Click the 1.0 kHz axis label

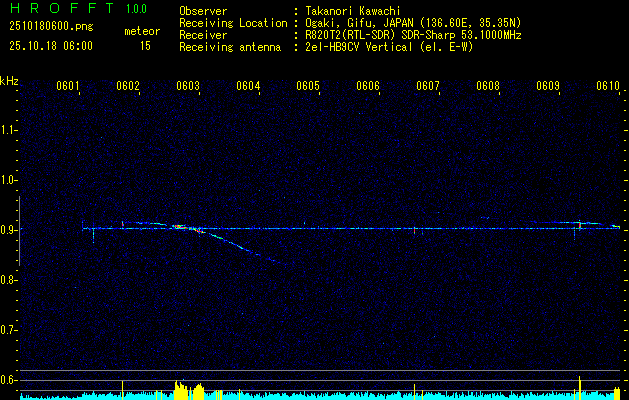[x=9, y=180]
